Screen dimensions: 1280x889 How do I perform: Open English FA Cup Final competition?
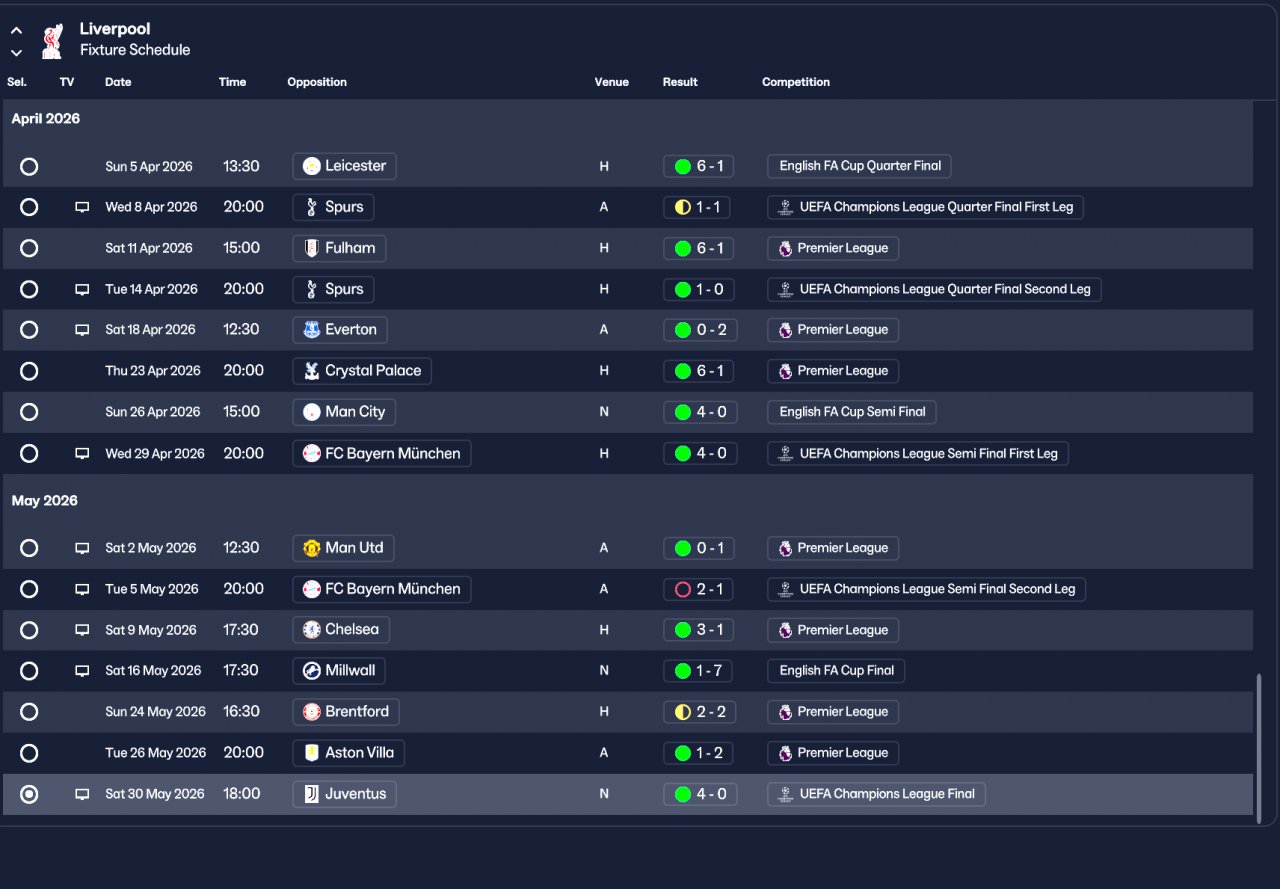click(x=836, y=671)
